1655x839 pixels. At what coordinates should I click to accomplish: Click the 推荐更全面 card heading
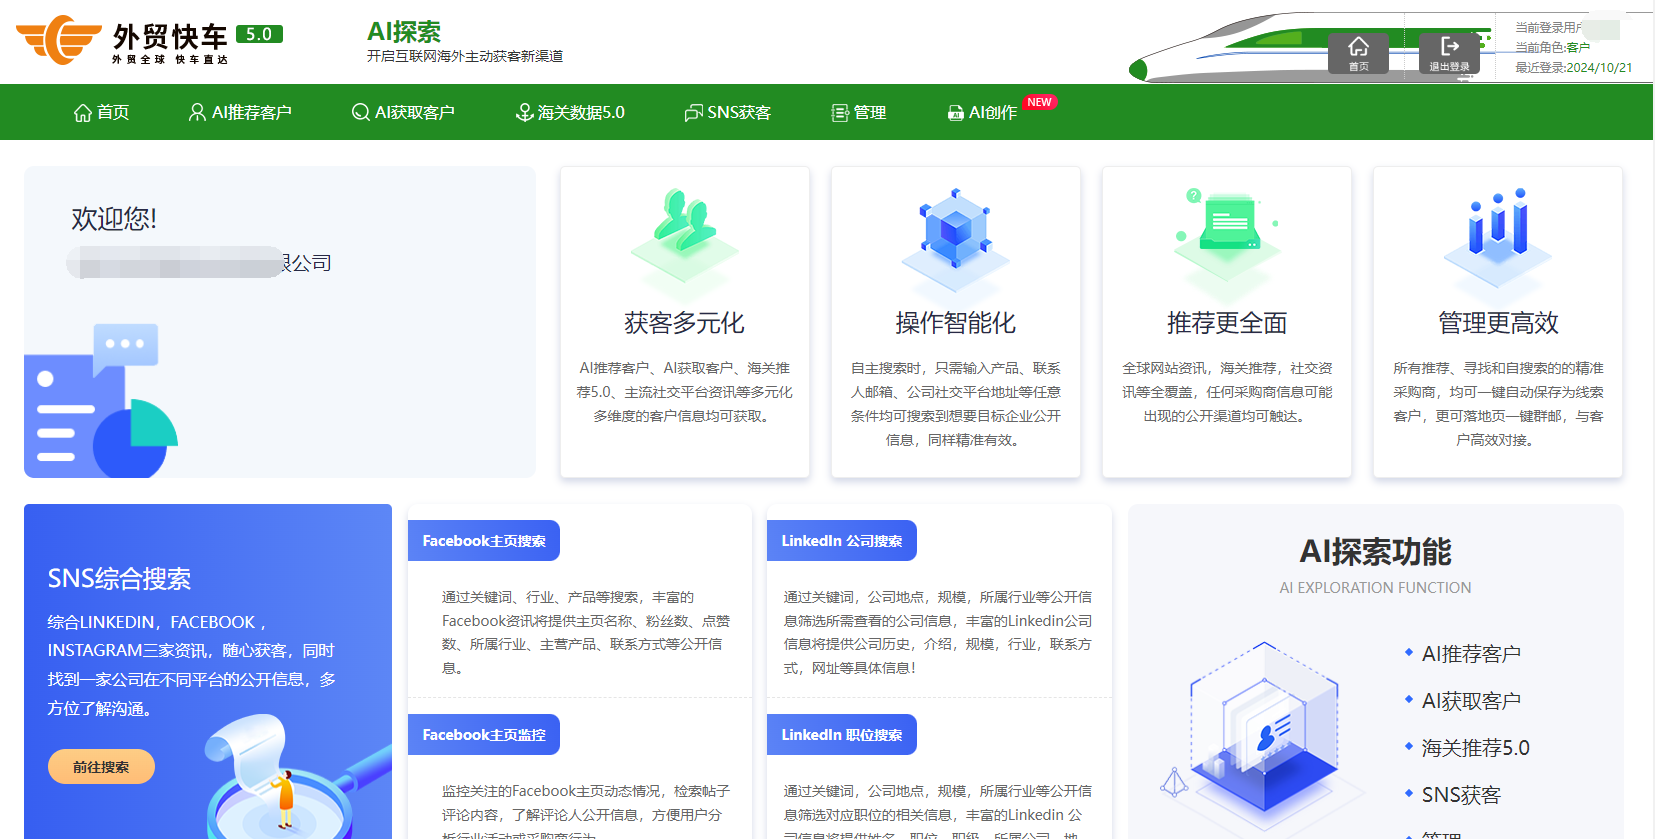[x=1227, y=323]
